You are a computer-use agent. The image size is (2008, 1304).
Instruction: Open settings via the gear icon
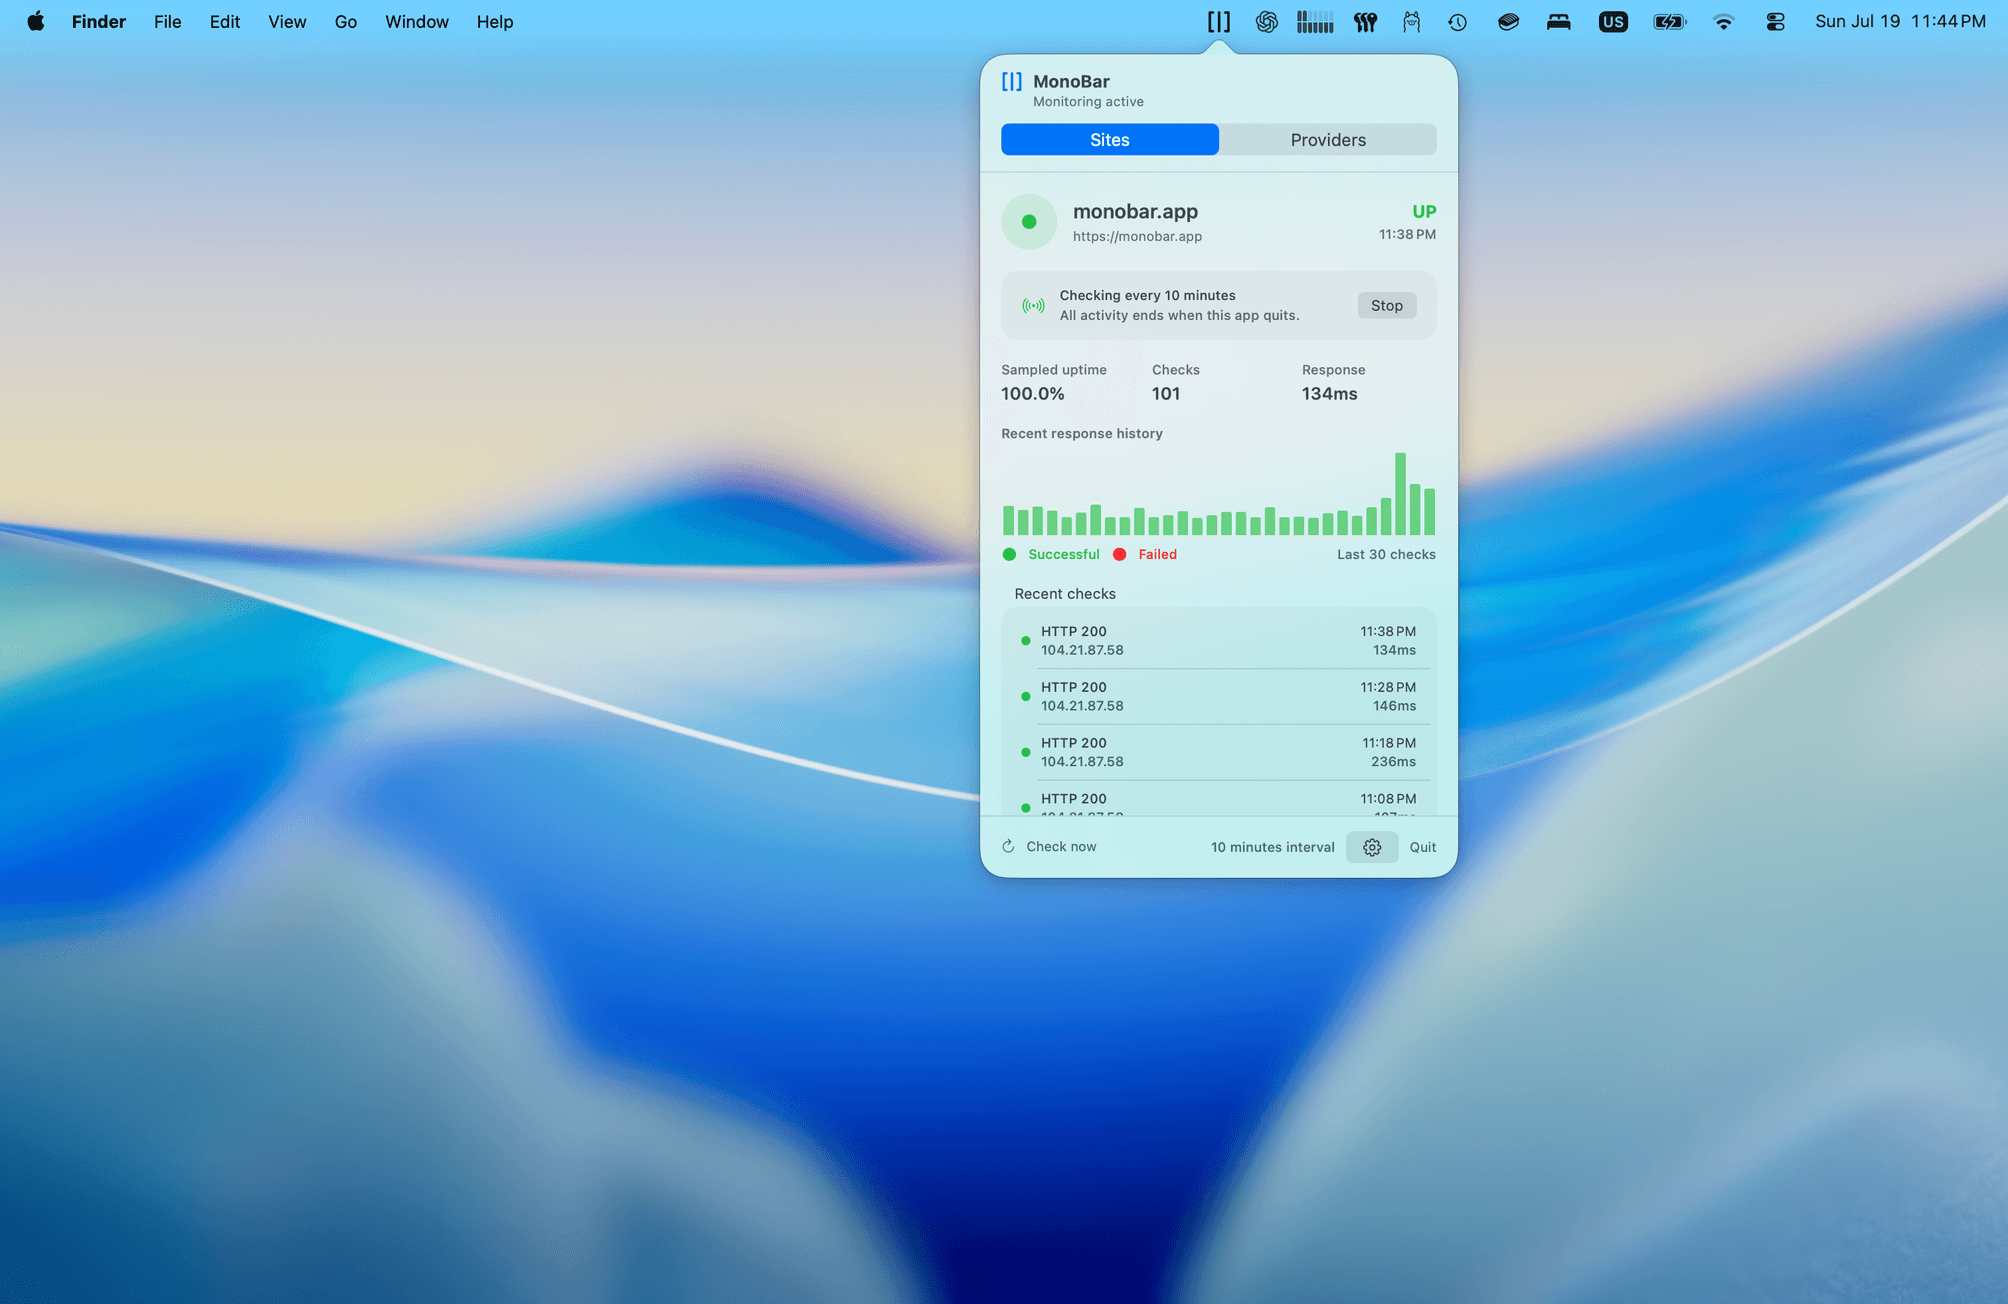tap(1372, 847)
